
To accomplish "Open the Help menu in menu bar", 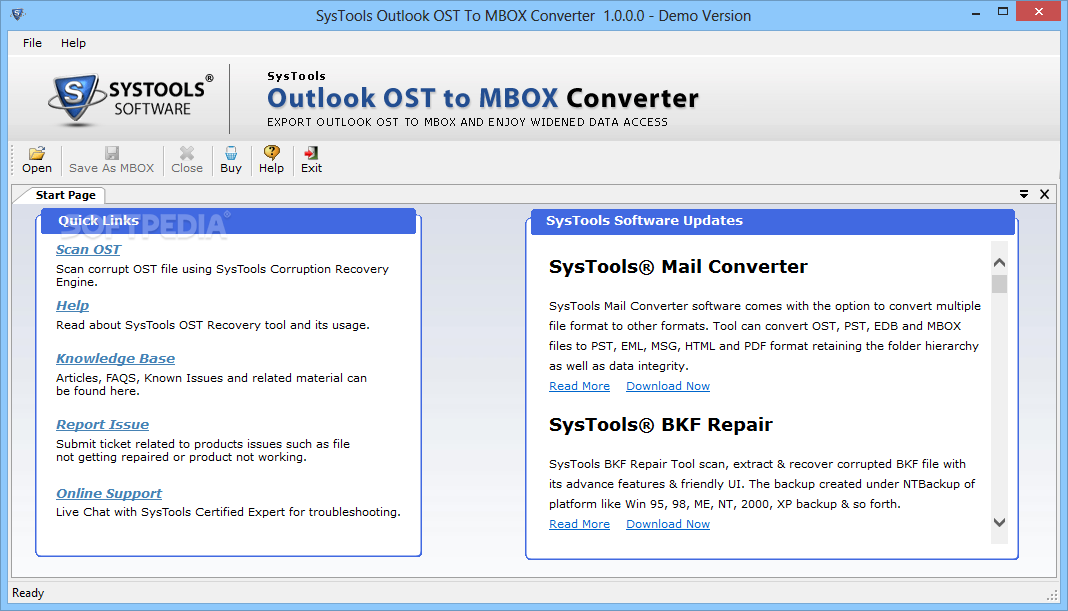I will pyautogui.click(x=73, y=43).
